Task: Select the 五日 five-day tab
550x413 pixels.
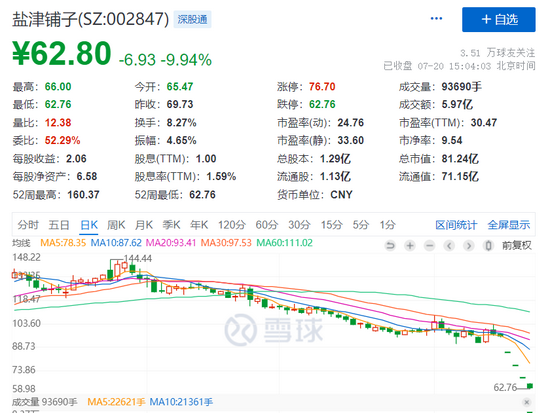Action: (59, 225)
